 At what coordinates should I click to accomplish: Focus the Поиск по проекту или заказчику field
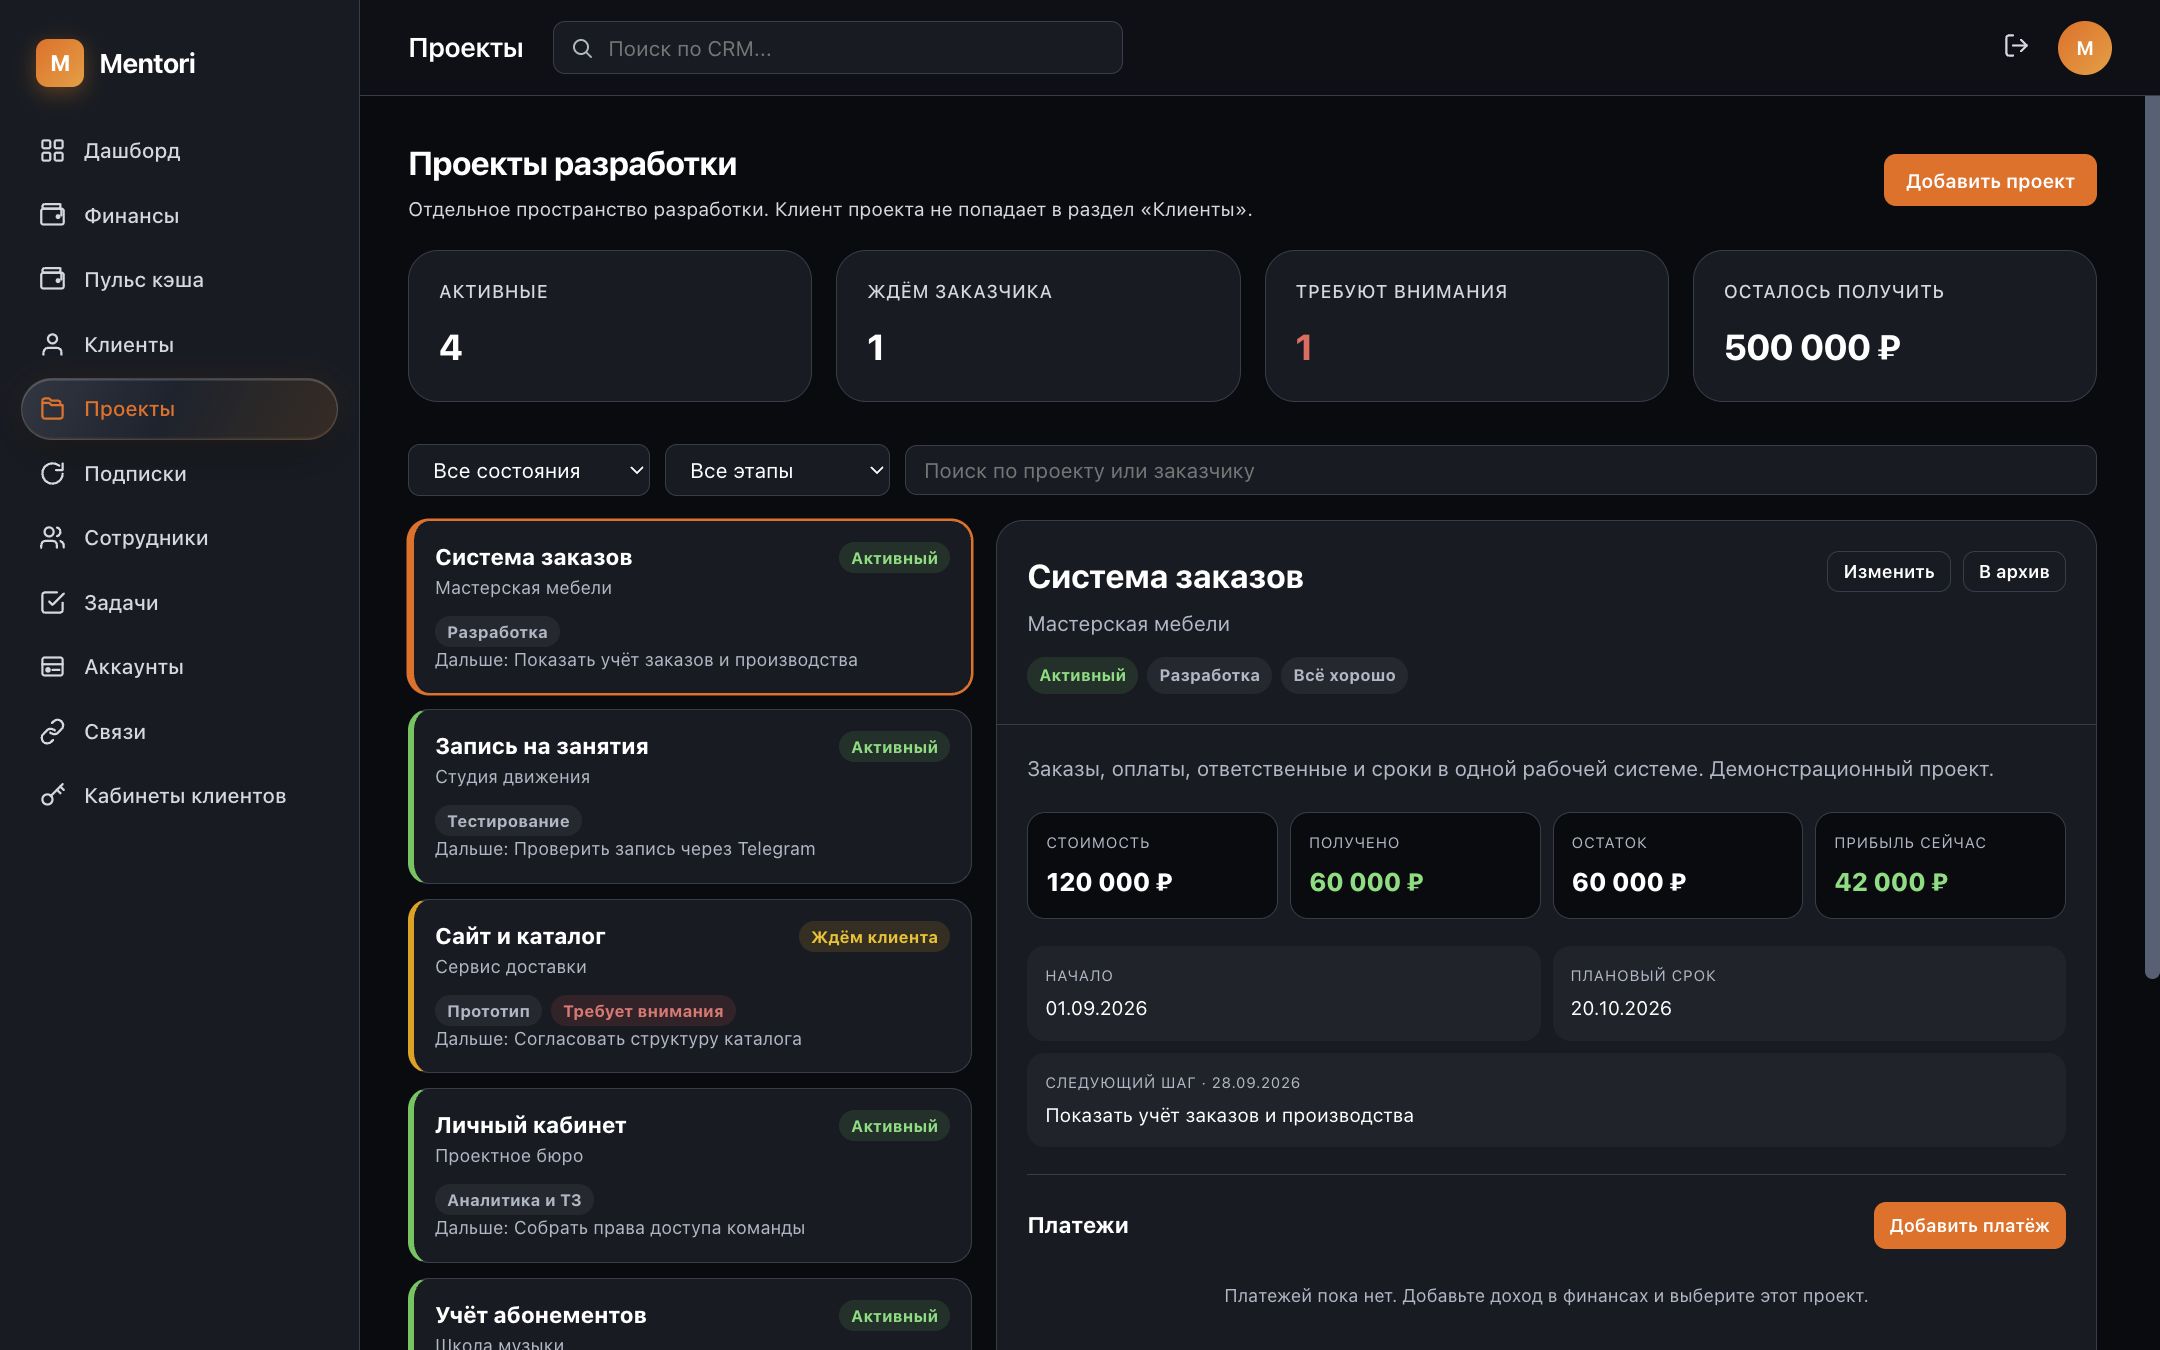tap(1500, 470)
